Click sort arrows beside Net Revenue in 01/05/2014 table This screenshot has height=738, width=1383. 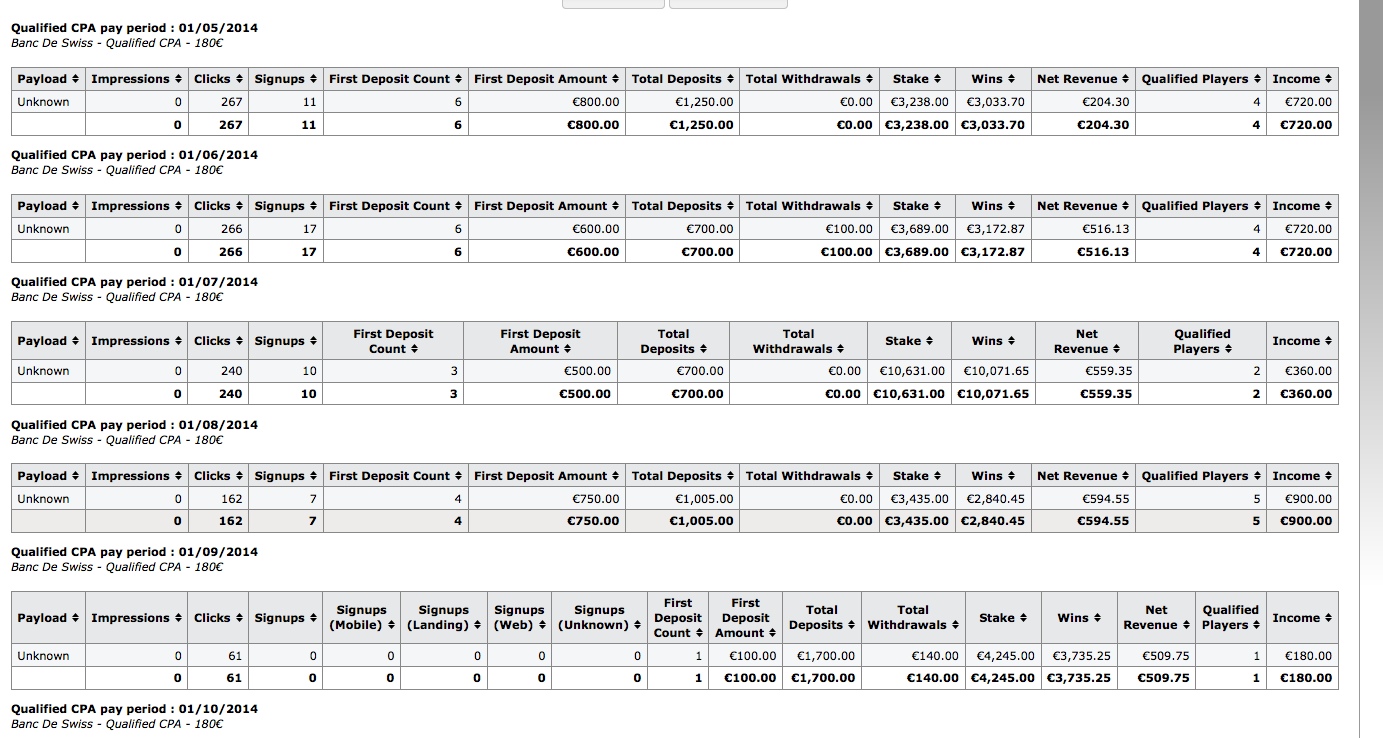1125,79
